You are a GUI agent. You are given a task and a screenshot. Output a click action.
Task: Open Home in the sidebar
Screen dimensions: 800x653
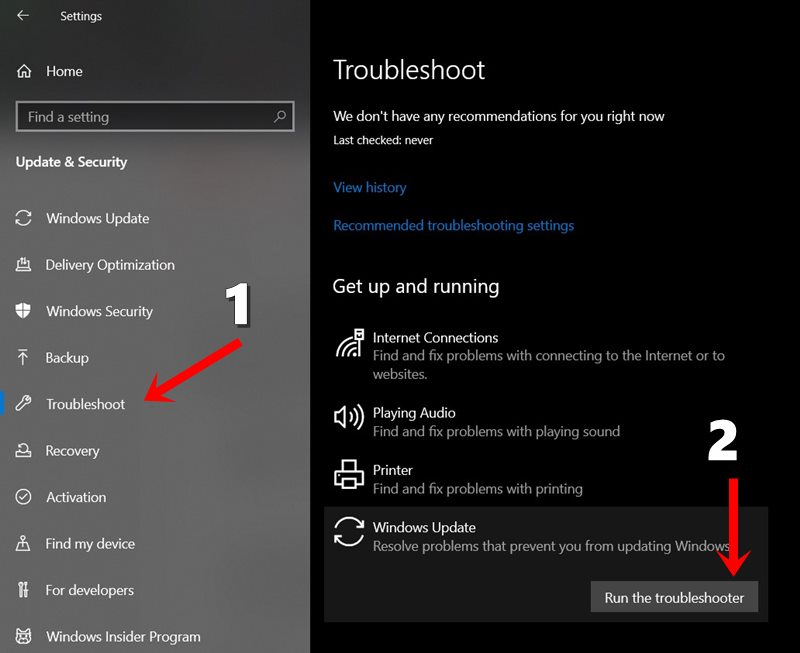click(64, 71)
